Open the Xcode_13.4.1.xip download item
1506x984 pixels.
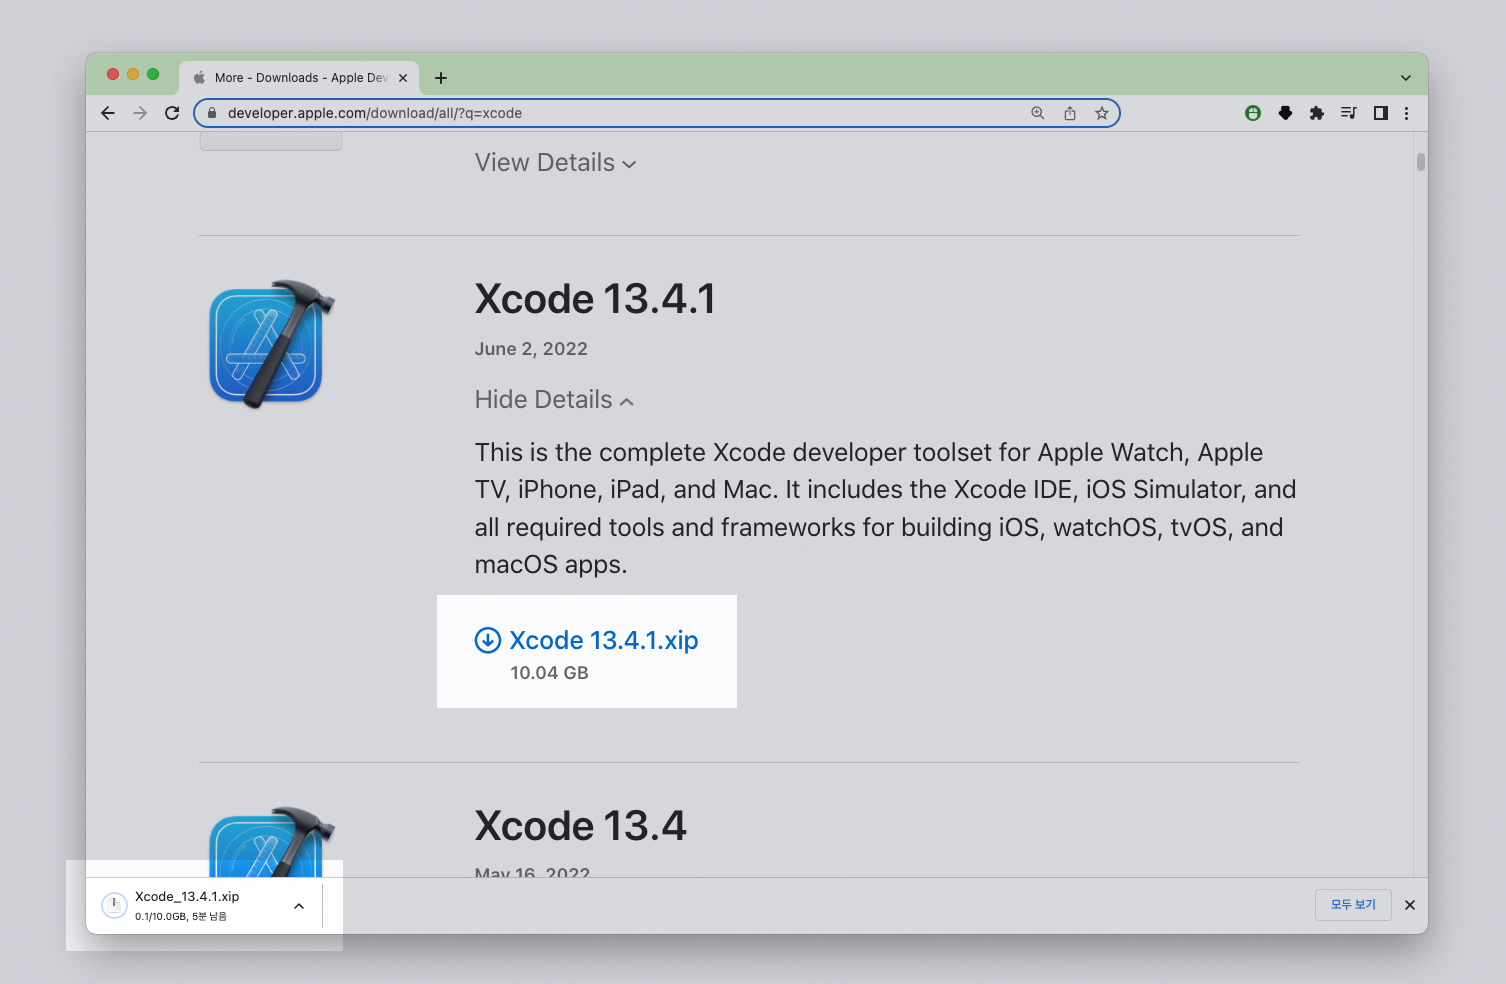pyautogui.click(x=204, y=905)
